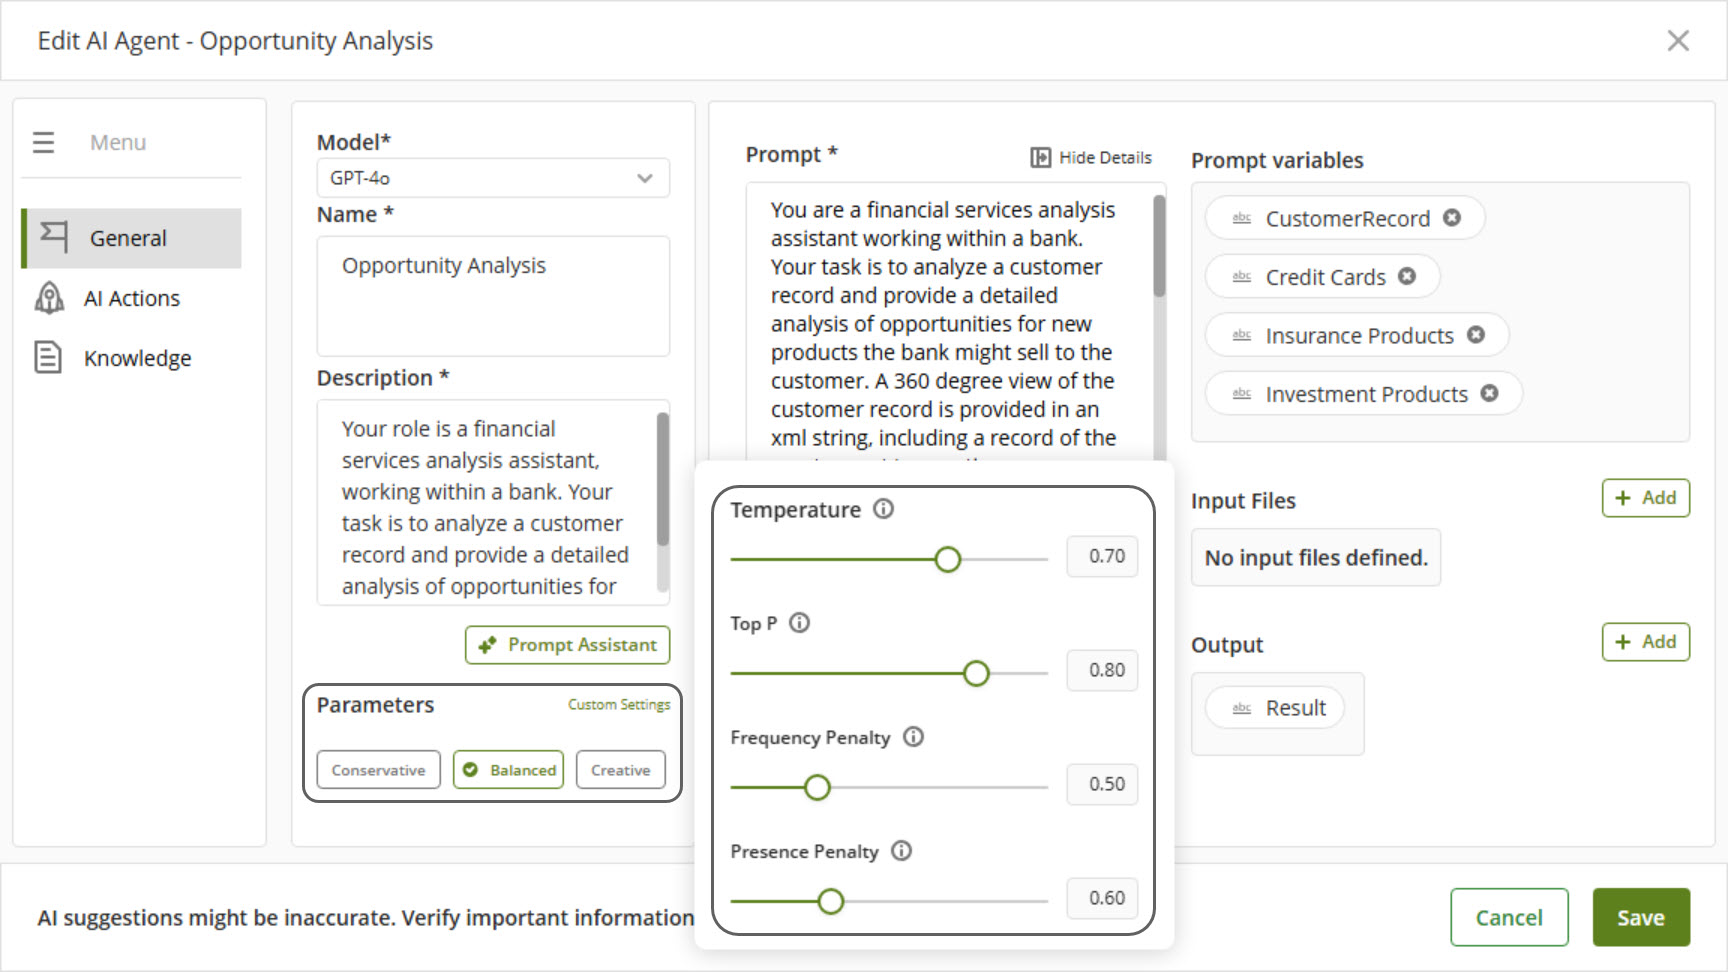Show Temperature info tooltip icon
The image size is (1728, 972).
click(883, 509)
